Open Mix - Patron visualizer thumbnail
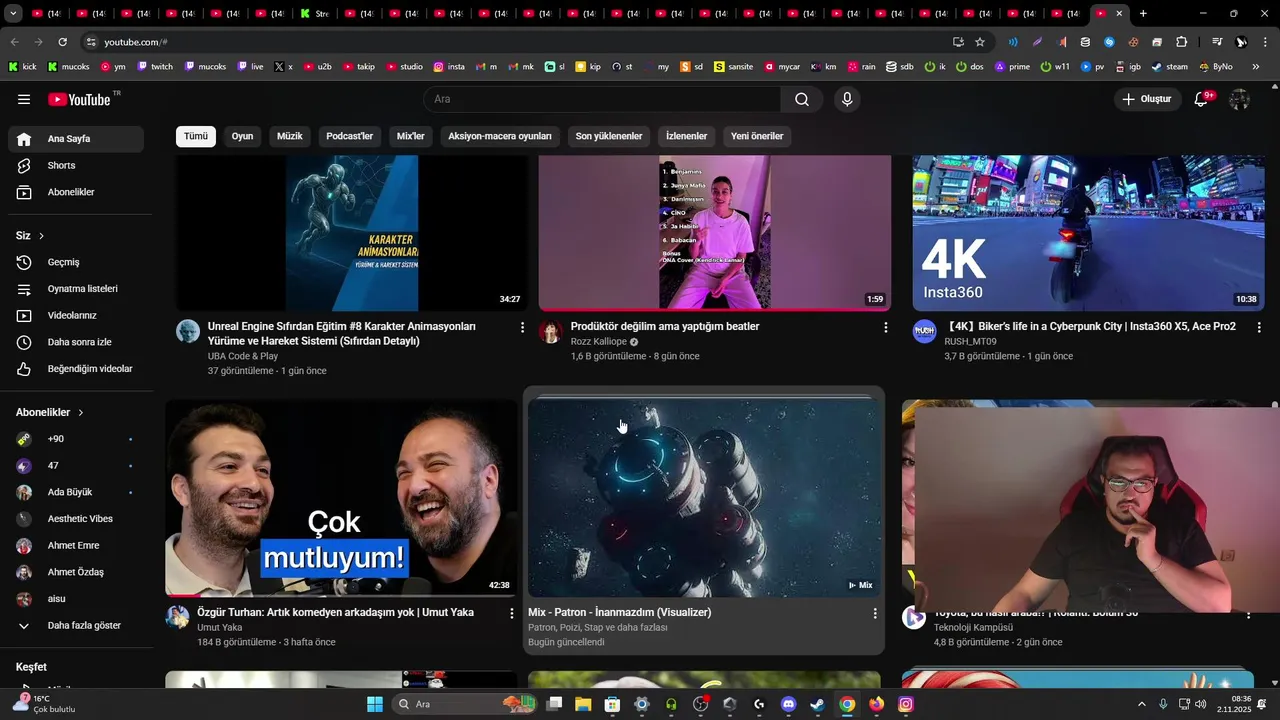Screen dimensions: 1280x720 pos(705,498)
